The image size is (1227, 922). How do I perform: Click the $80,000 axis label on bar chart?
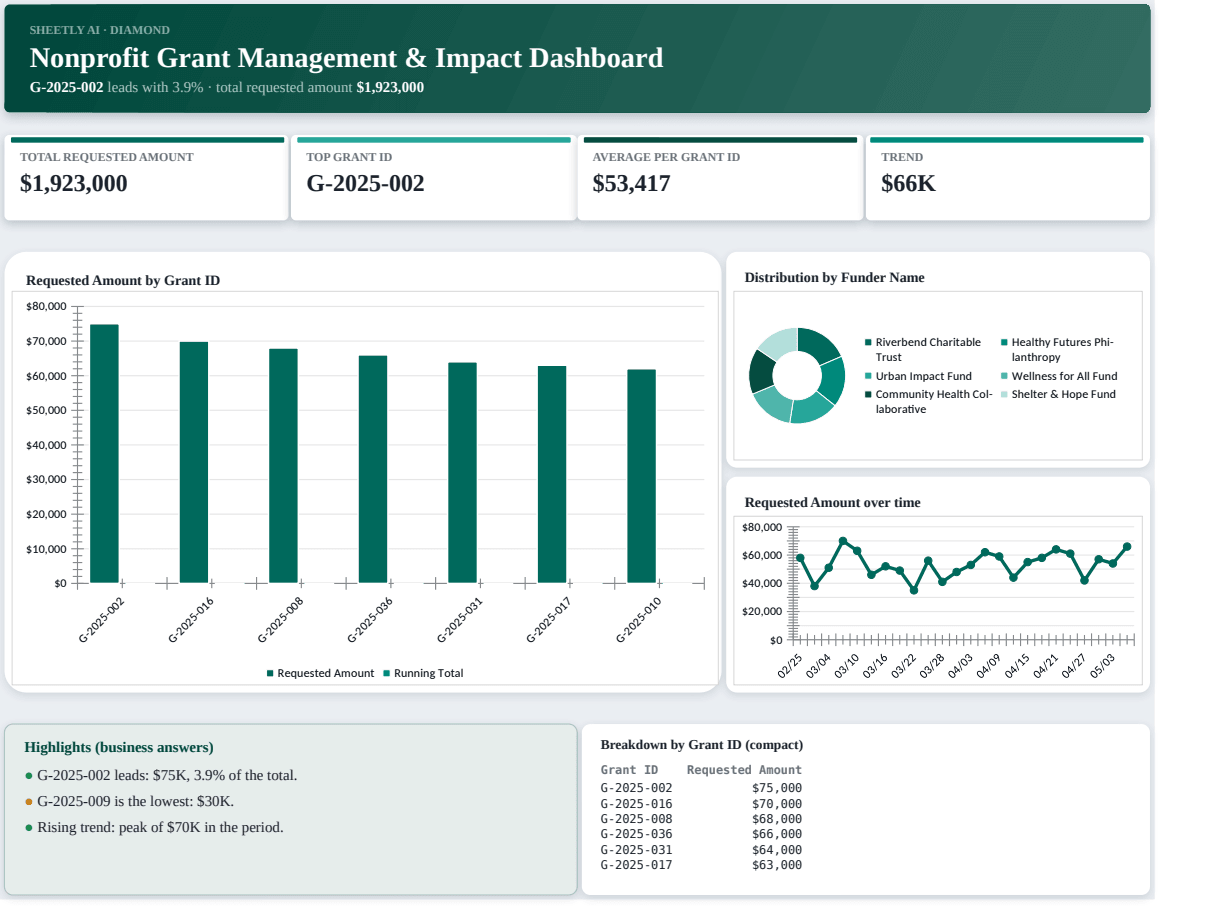pyautogui.click(x=47, y=307)
